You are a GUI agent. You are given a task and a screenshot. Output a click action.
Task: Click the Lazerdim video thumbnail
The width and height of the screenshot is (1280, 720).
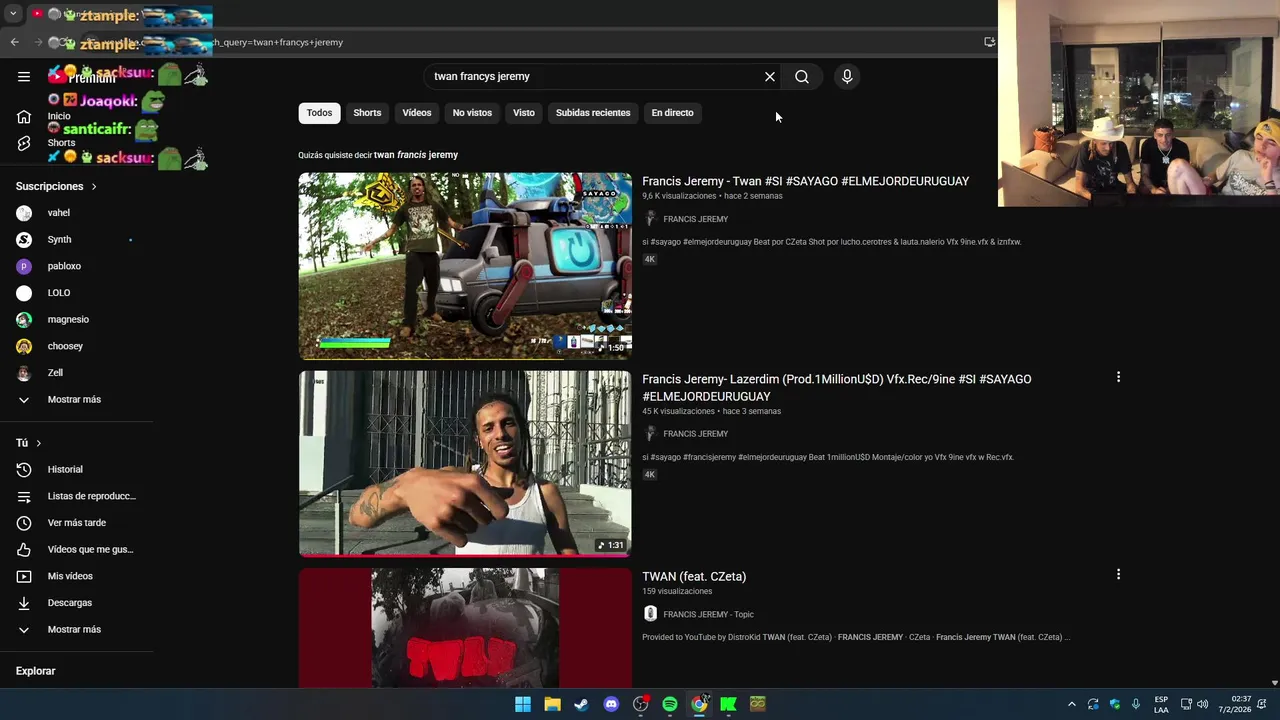(x=465, y=463)
